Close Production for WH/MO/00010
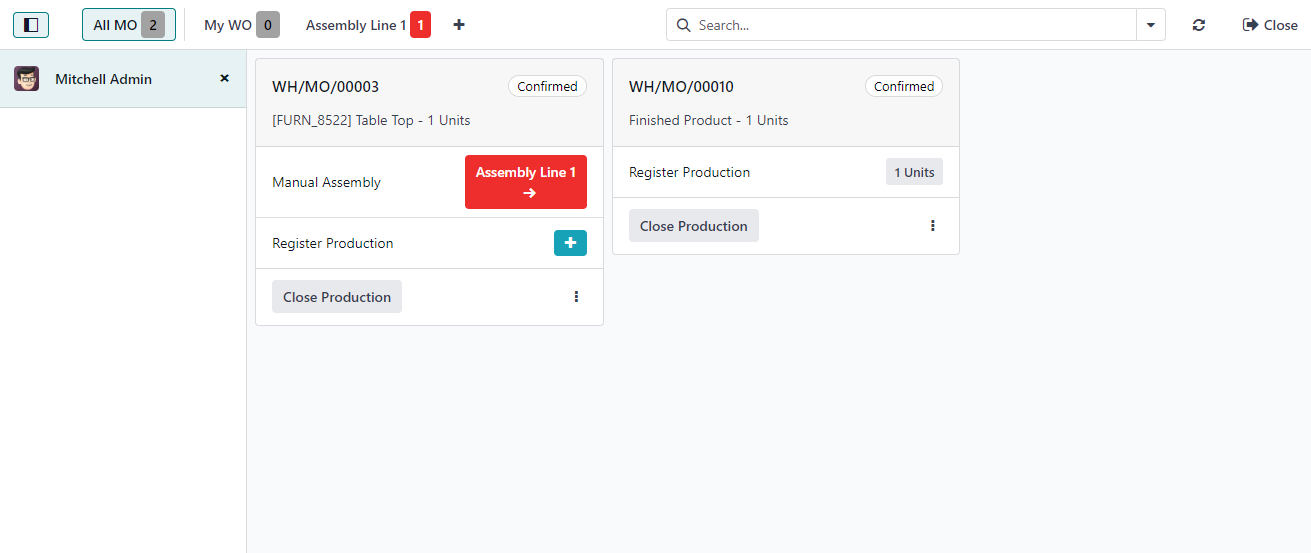 pyautogui.click(x=693, y=226)
